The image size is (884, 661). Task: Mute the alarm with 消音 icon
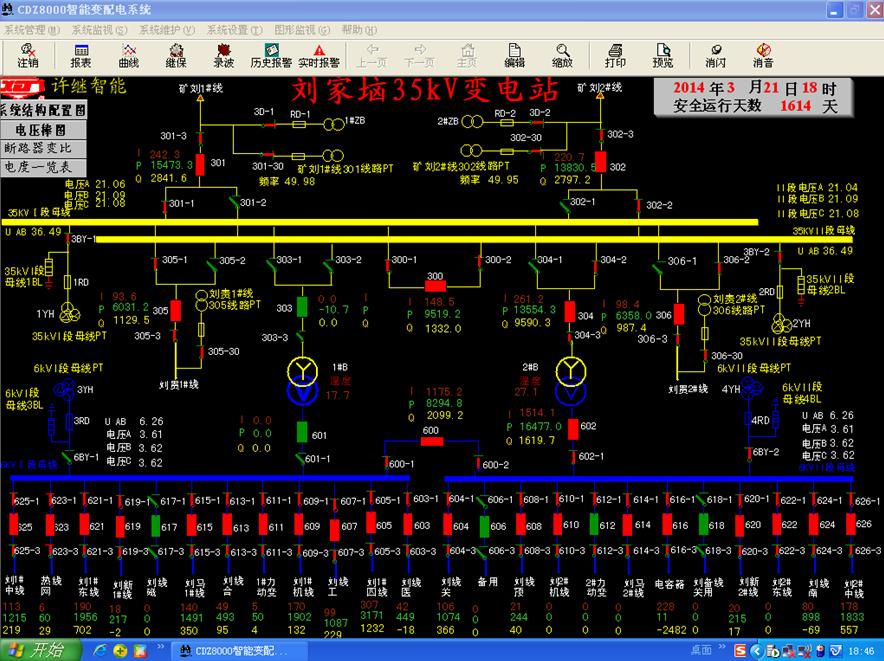pyautogui.click(x=763, y=55)
